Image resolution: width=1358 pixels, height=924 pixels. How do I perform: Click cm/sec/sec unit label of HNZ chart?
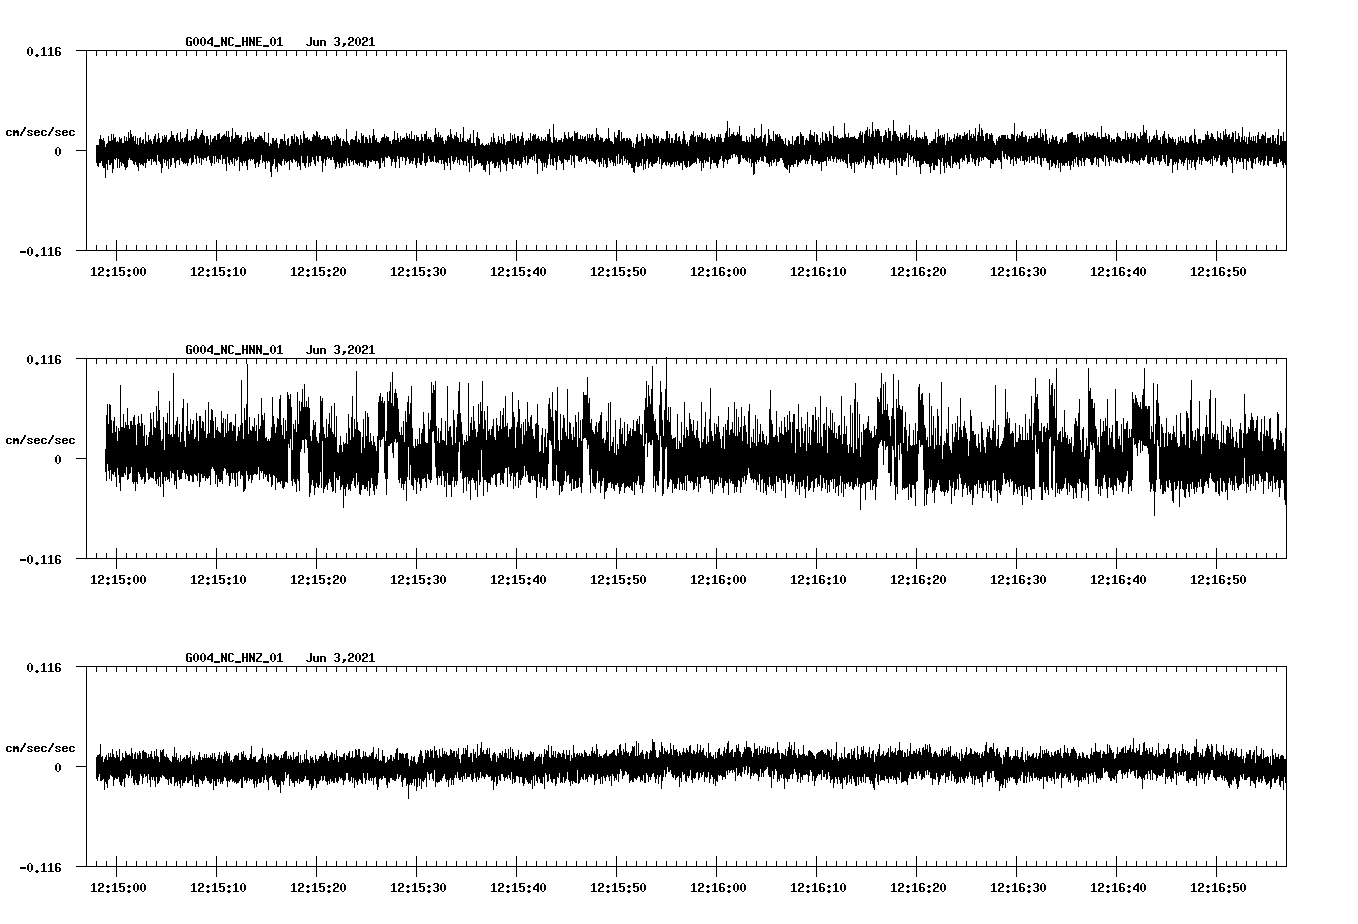pyautogui.click(x=40, y=748)
